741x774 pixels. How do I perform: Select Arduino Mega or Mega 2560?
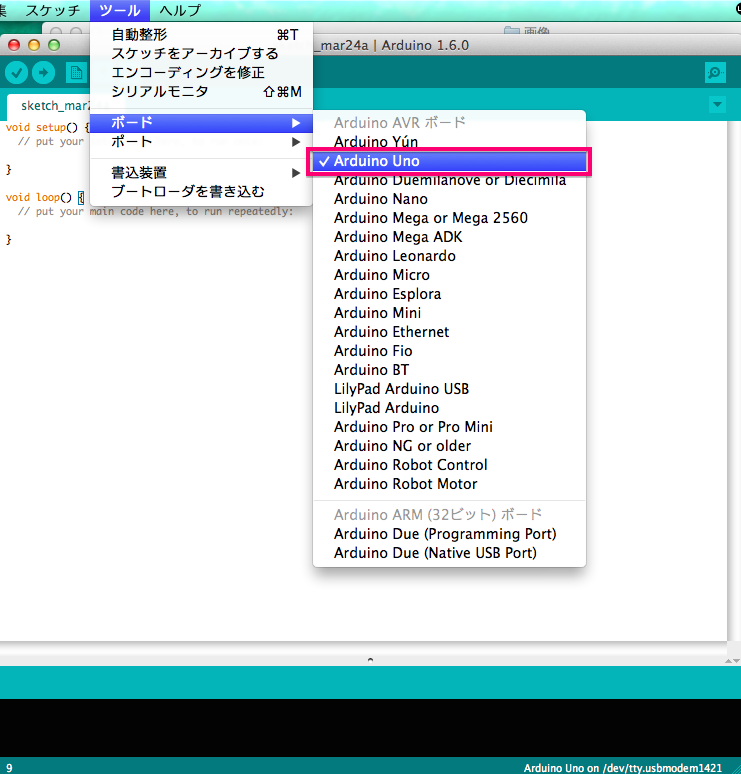pos(449,218)
